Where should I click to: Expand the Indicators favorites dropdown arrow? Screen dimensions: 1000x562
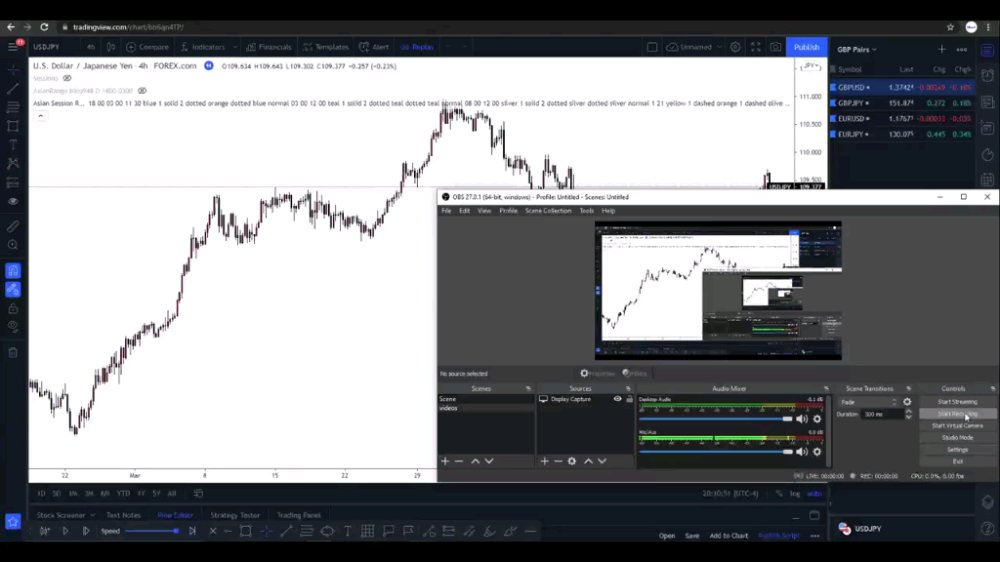[235, 47]
